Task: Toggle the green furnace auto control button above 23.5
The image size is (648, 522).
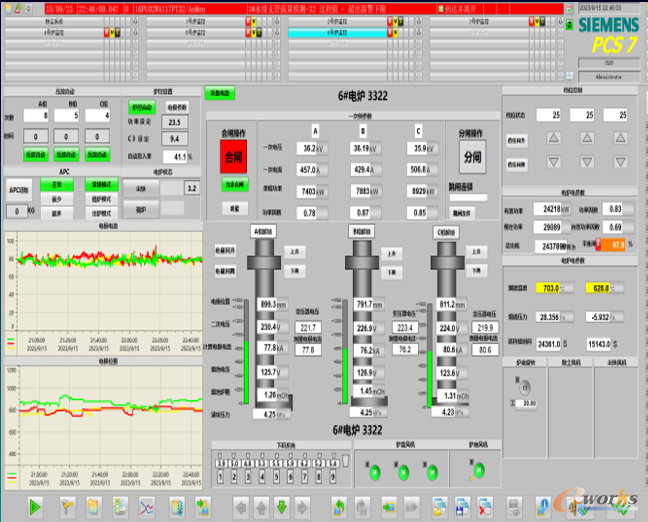Action: (x=142, y=108)
